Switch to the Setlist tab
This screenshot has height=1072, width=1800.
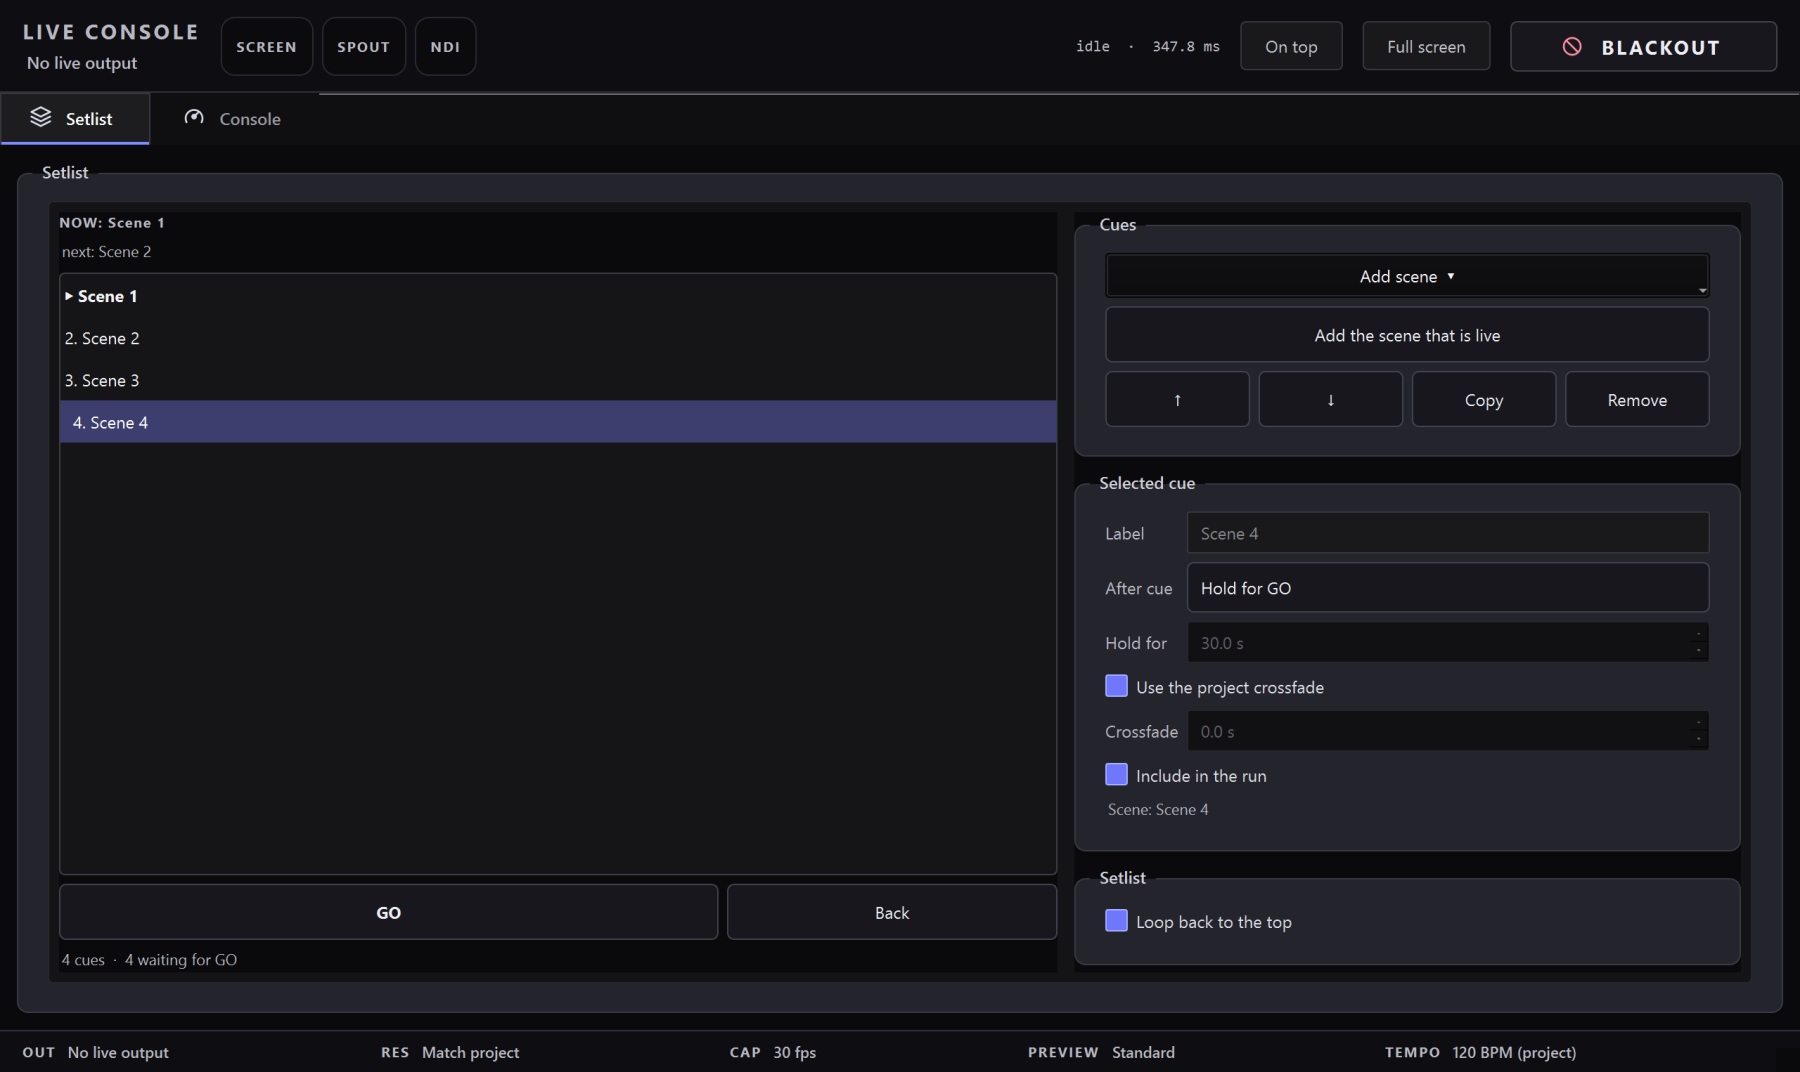coord(75,118)
